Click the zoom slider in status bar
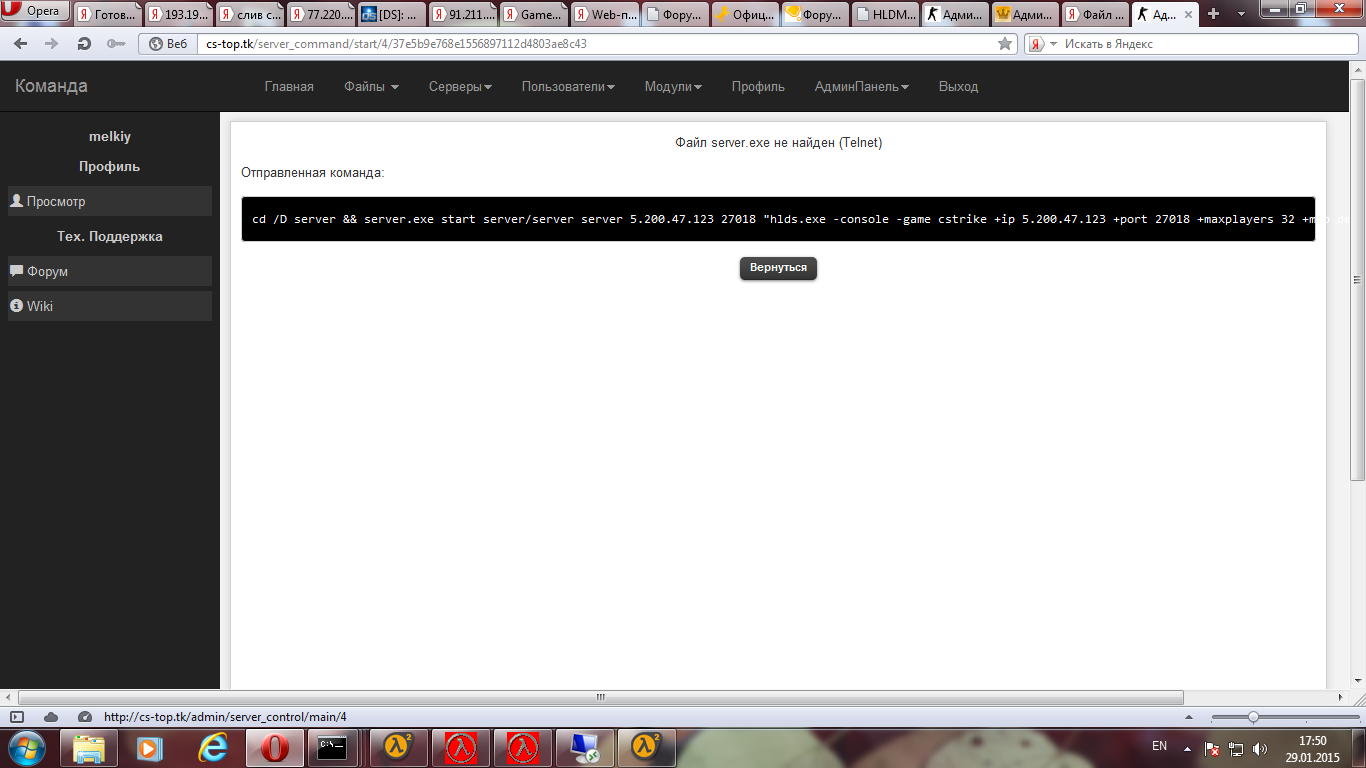Image resolution: width=1366 pixels, height=768 pixels. pos(1253,717)
